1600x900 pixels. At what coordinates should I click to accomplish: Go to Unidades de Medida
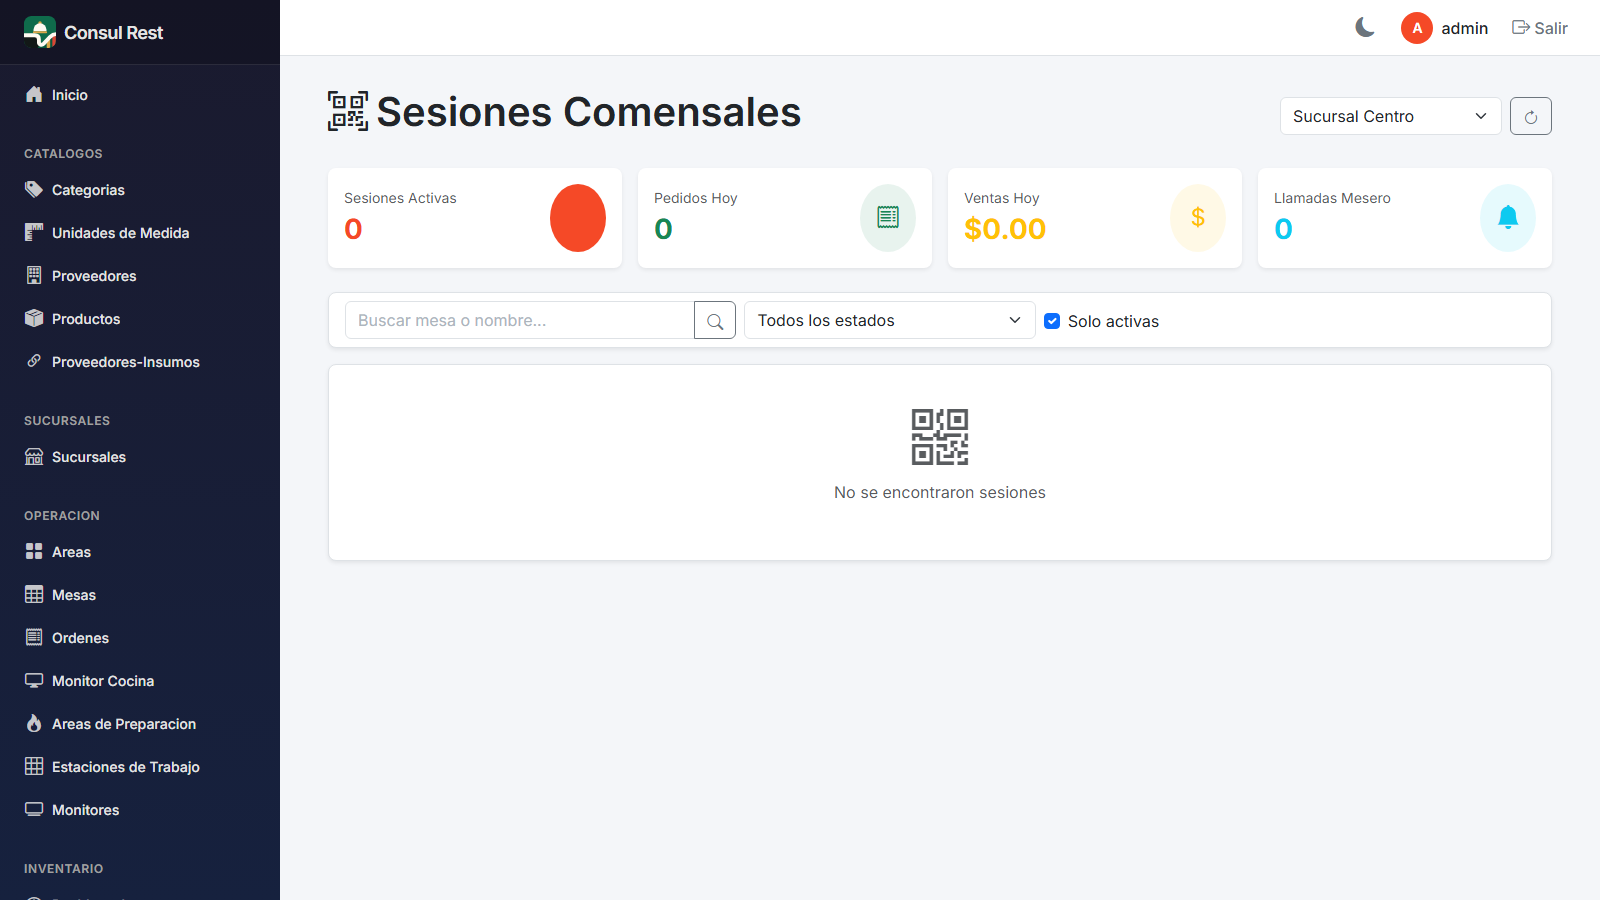click(140, 233)
